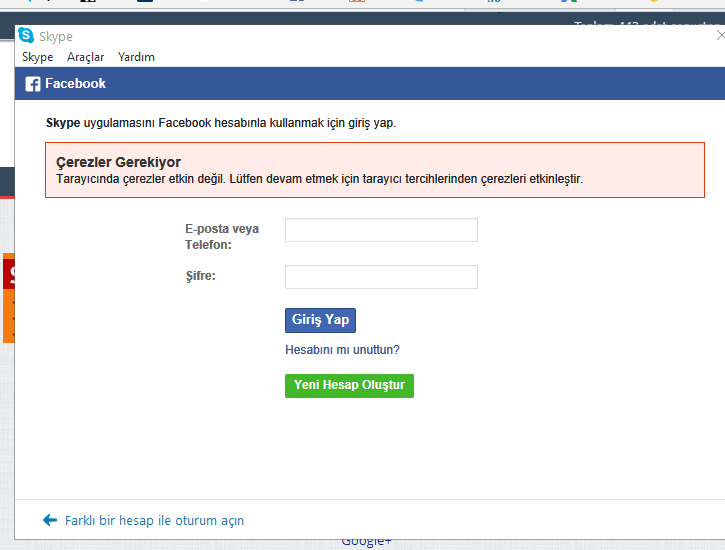This screenshot has height=550, width=725.
Task: Click the Facebook header title text
Action: point(75,84)
